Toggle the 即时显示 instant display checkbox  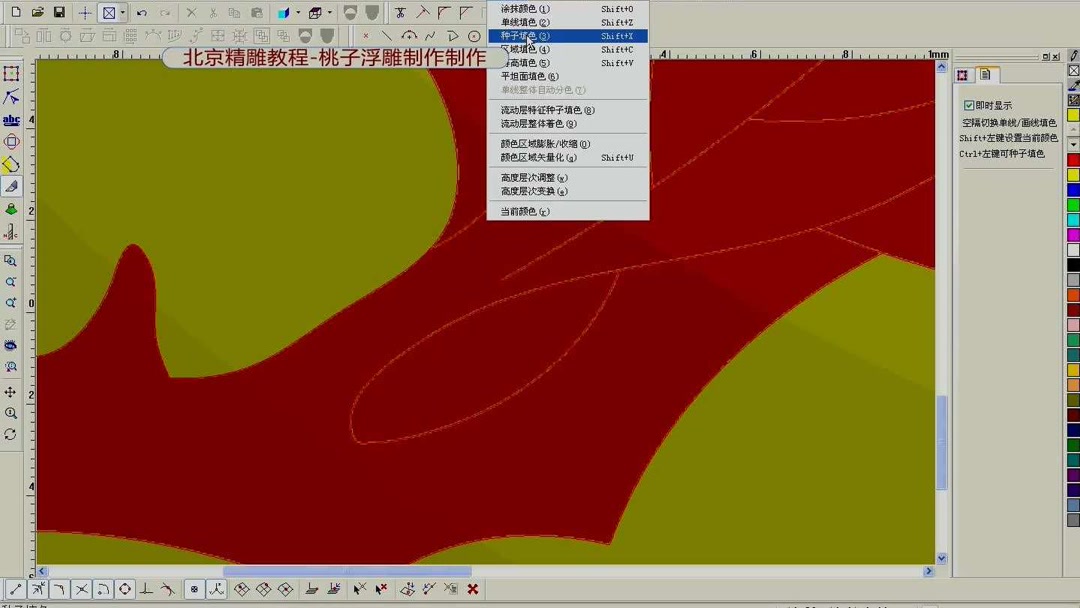point(969,104)
